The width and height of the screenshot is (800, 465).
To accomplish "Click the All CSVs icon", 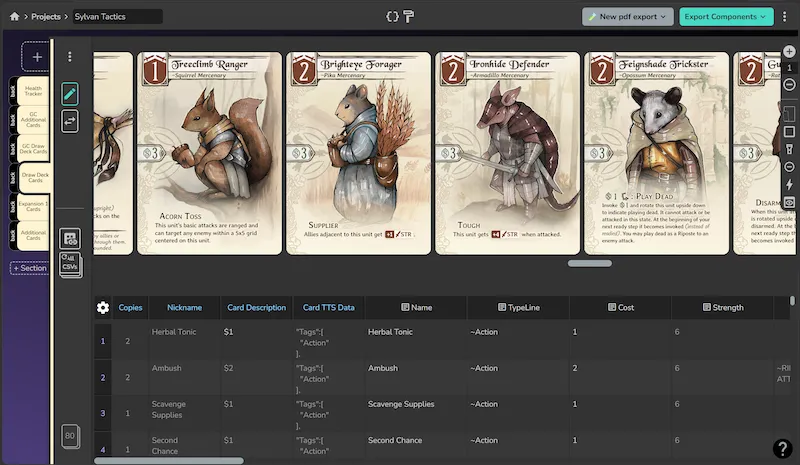I will click(70, 264).
